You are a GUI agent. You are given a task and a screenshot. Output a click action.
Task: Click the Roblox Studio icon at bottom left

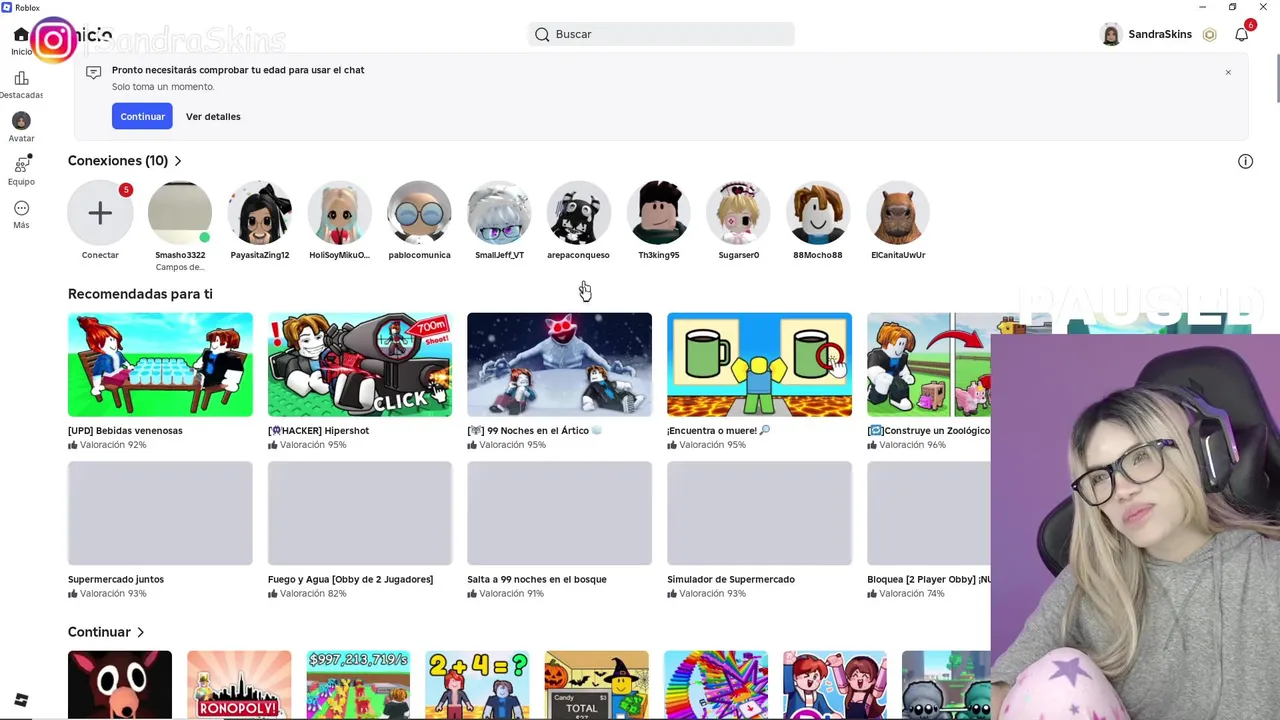coord(21,700)
